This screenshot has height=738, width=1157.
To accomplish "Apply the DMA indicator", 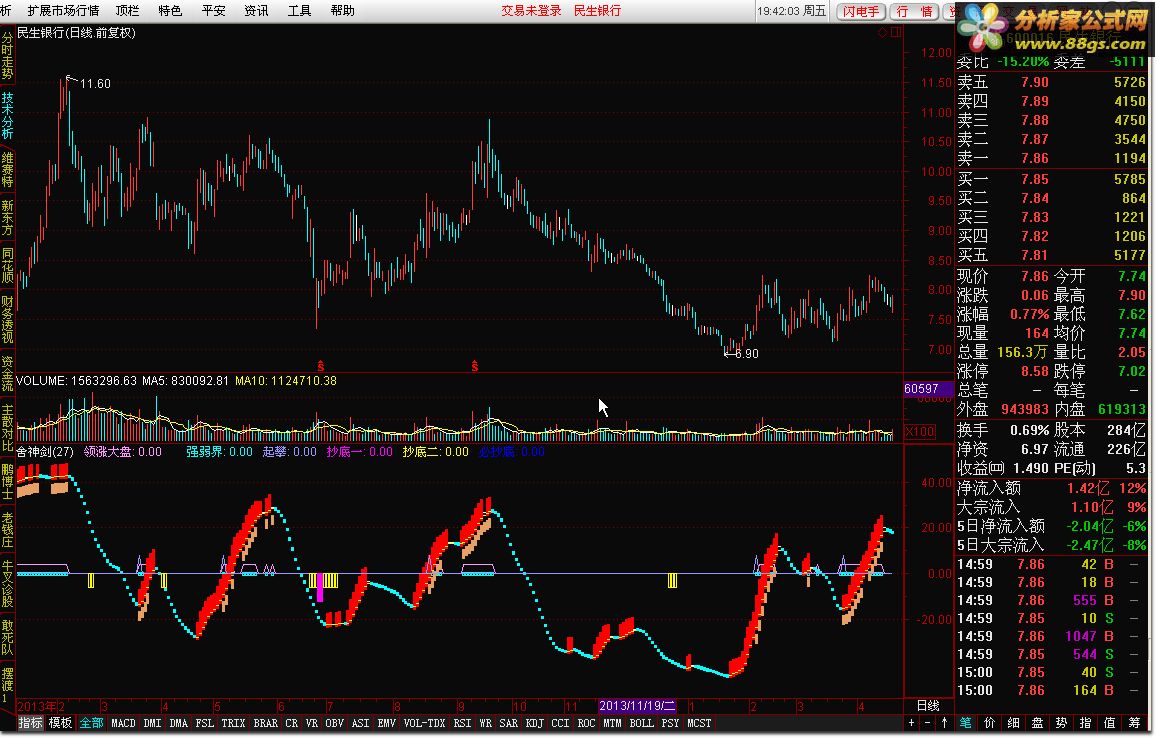I will [x=179, y=723].
